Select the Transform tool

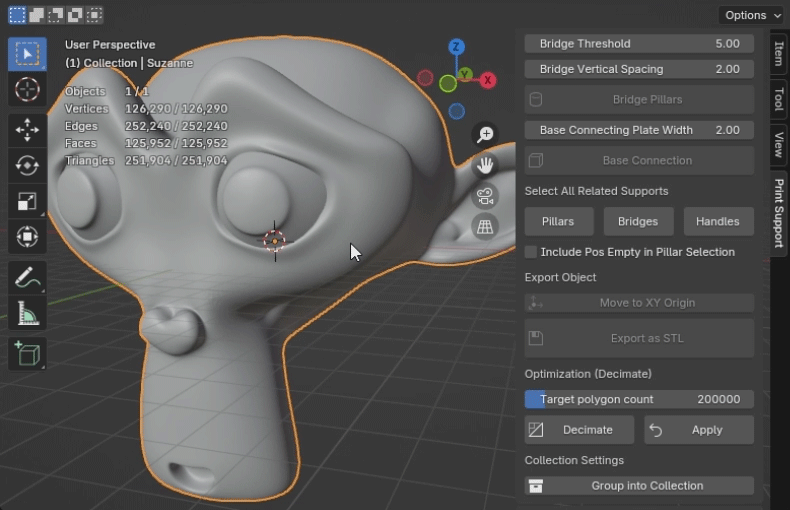click(27, 236)
